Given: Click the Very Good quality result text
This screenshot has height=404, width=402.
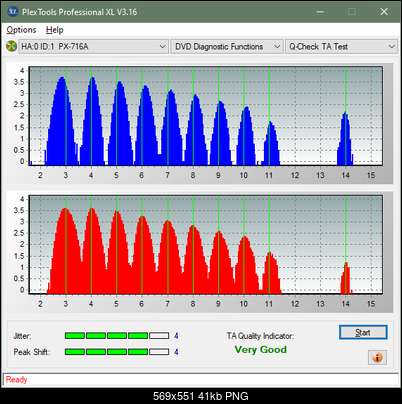Looking at the screenshot, I should (x=261, y=350).
